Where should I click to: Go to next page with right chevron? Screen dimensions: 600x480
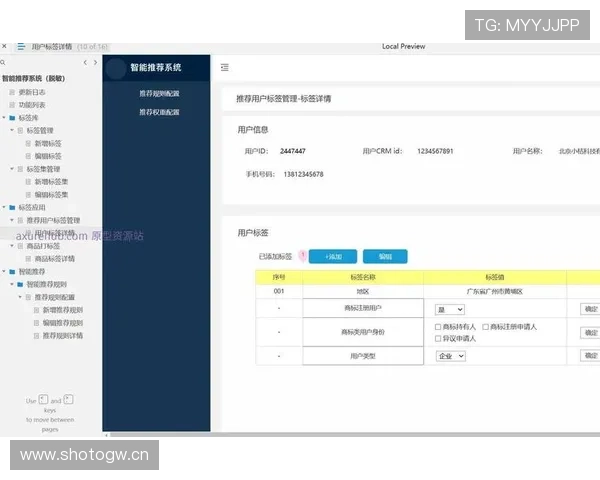coord(95,62)
